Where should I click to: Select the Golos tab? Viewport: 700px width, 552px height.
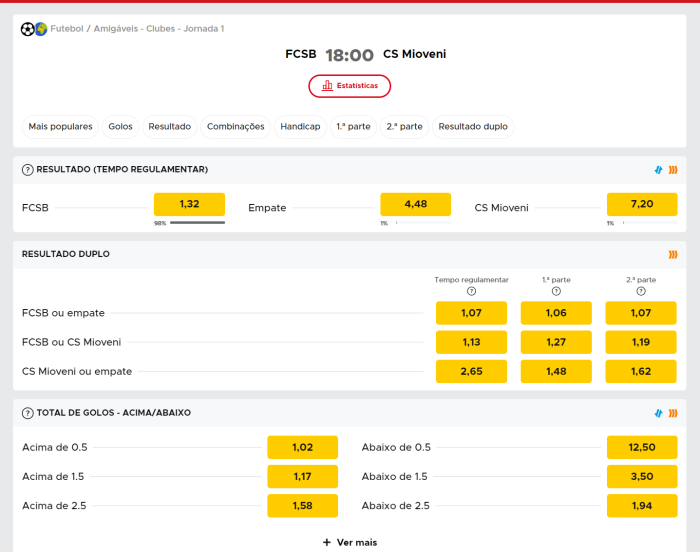[121, 126]
